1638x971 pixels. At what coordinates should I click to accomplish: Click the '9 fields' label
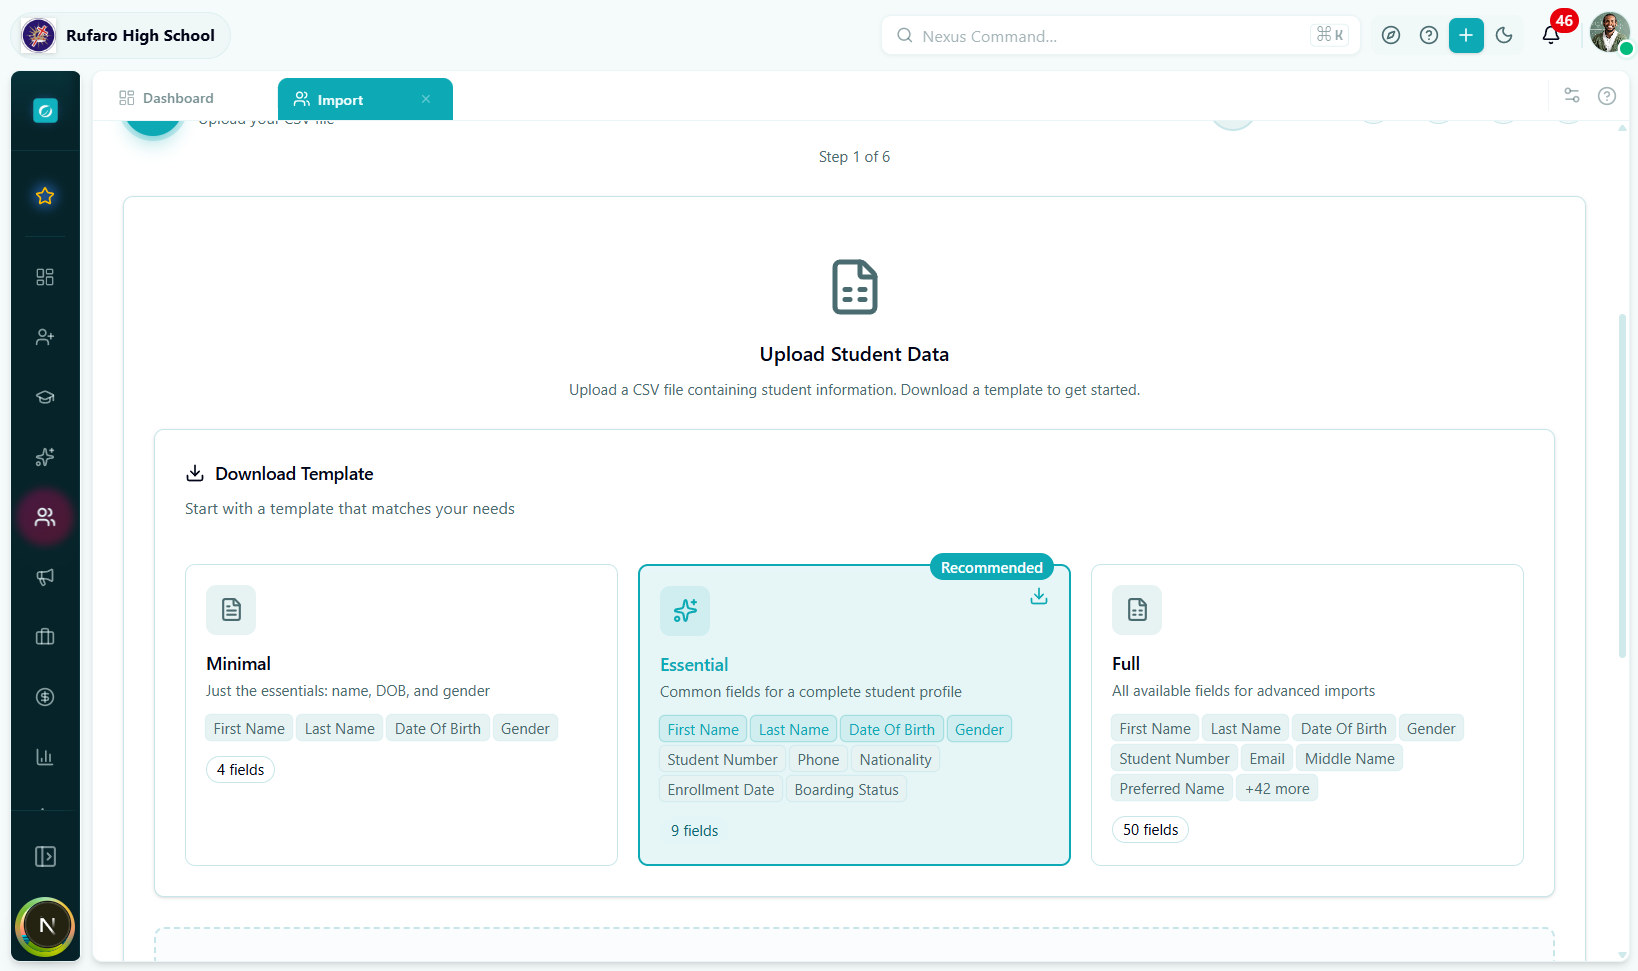pyautogui.click(x=694, y=831)
